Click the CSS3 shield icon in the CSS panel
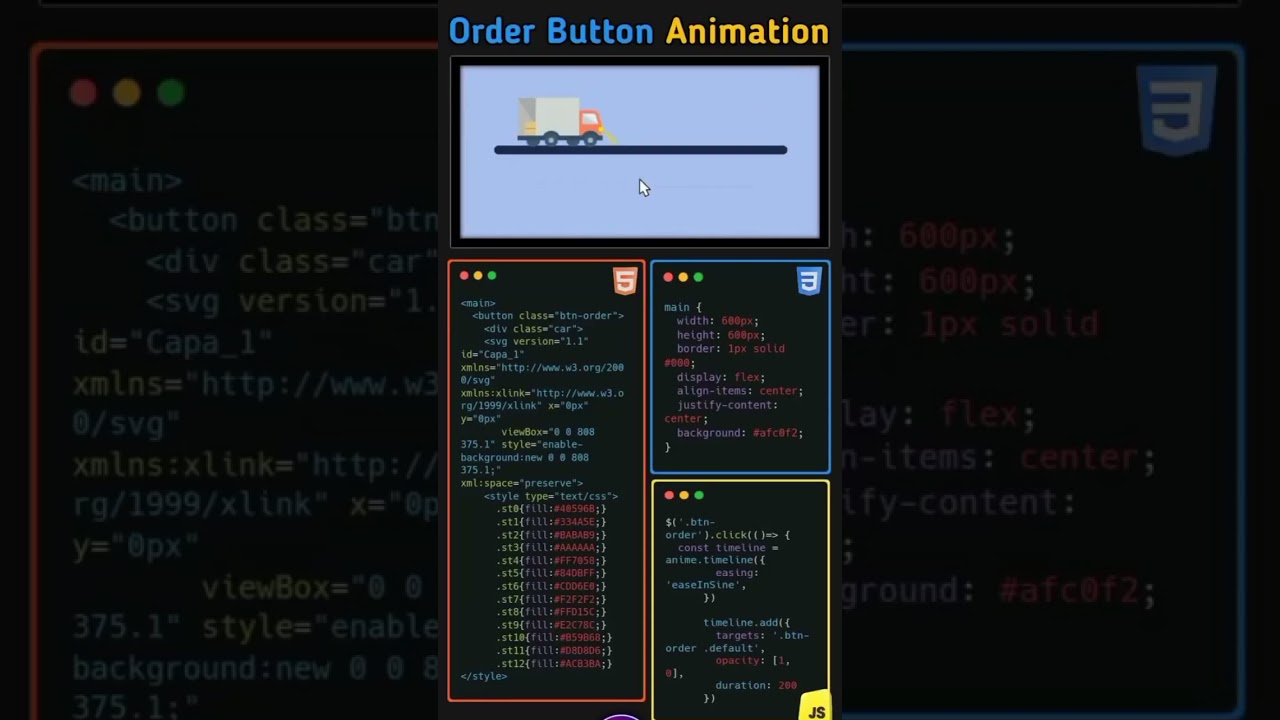The image size is (1280, 720). pos(809,281)
